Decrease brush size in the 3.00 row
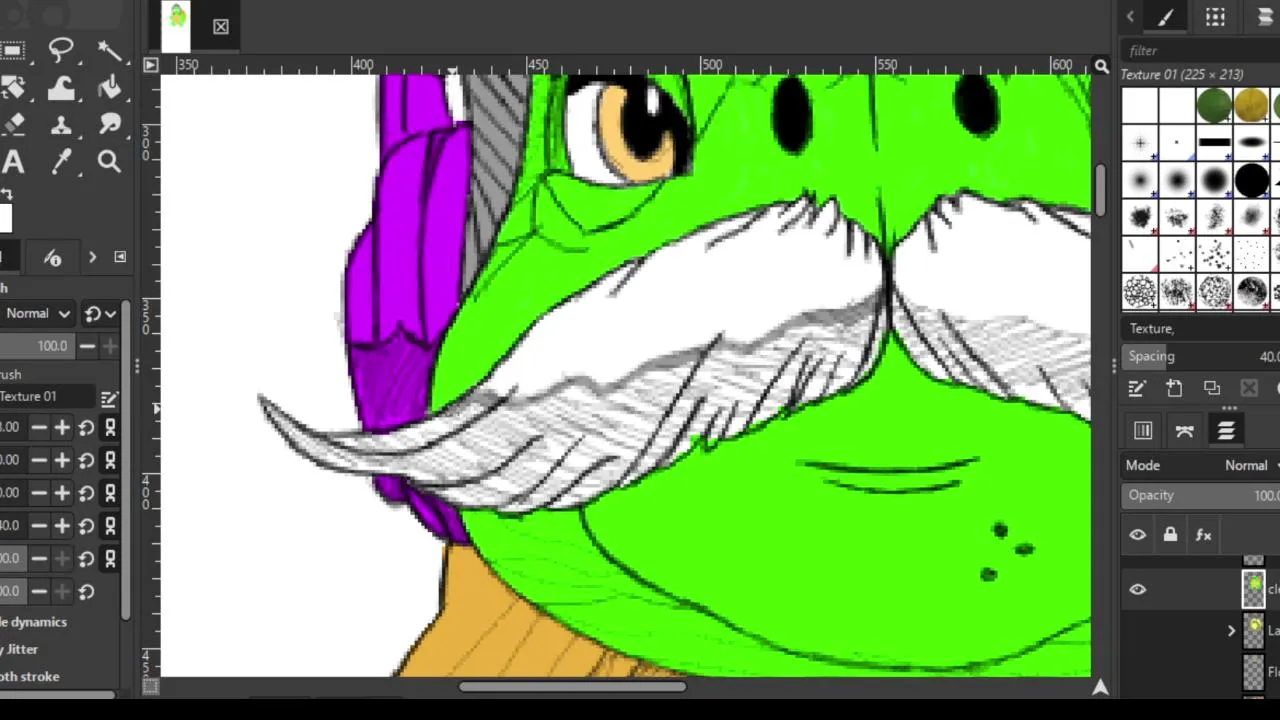This screenshot has width=1280, height=720. point(38,428)
